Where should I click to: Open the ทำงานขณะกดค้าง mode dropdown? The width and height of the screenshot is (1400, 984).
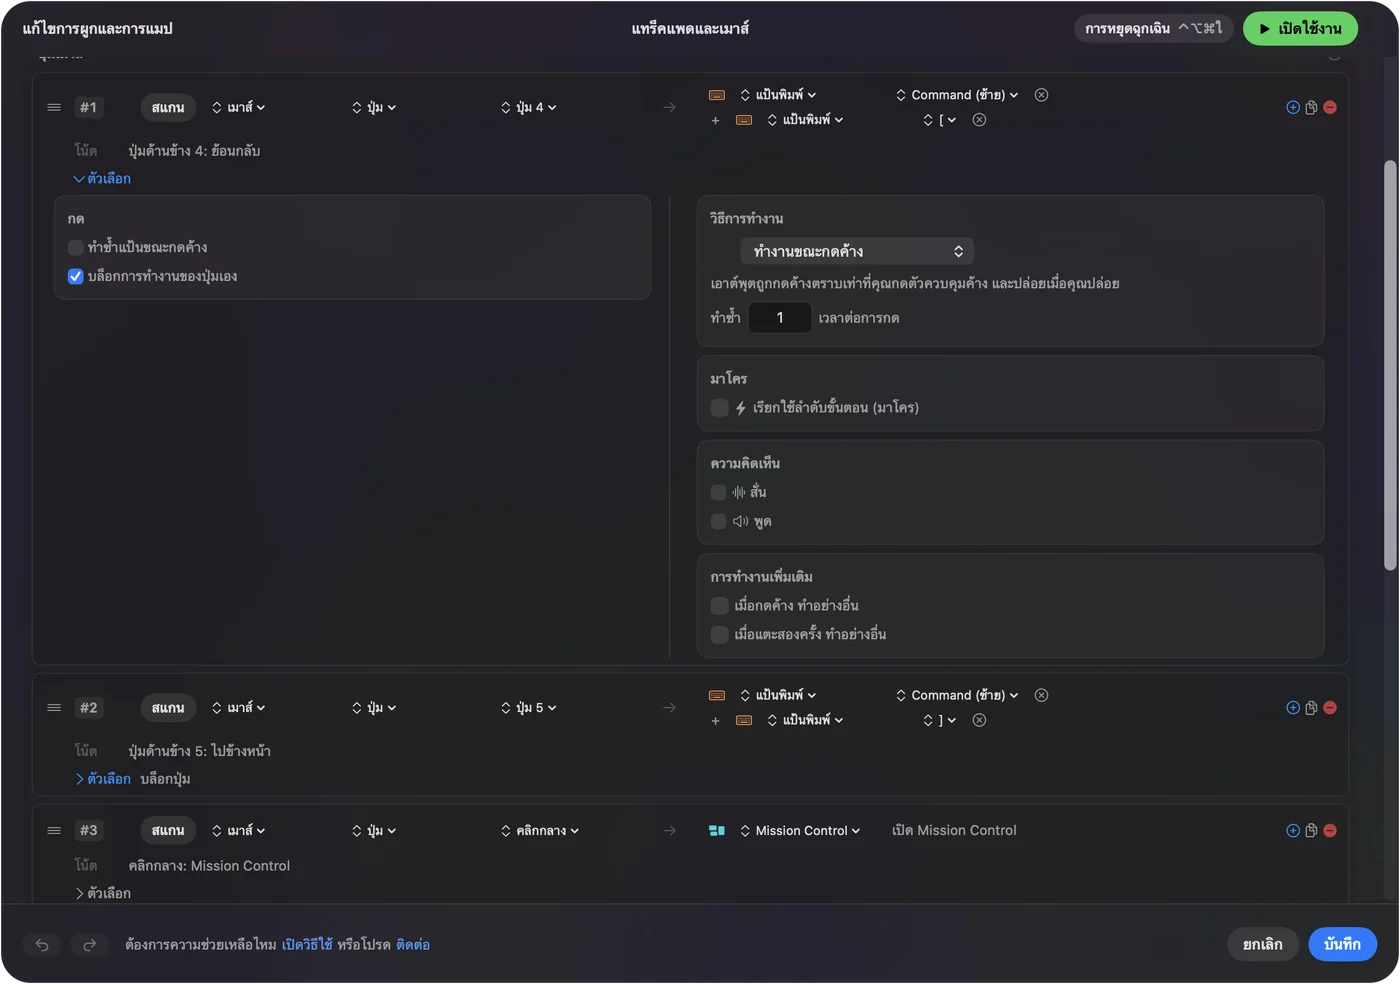(x=857, y=251)
